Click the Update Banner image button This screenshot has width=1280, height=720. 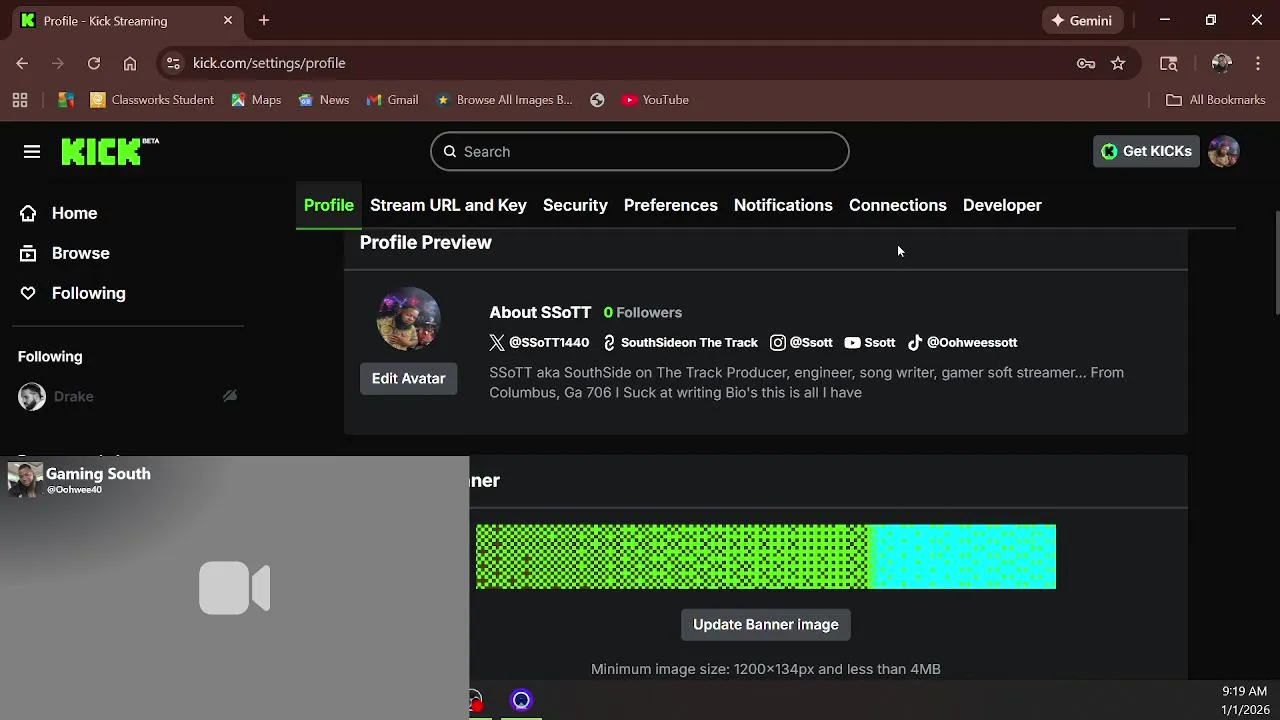766,624
